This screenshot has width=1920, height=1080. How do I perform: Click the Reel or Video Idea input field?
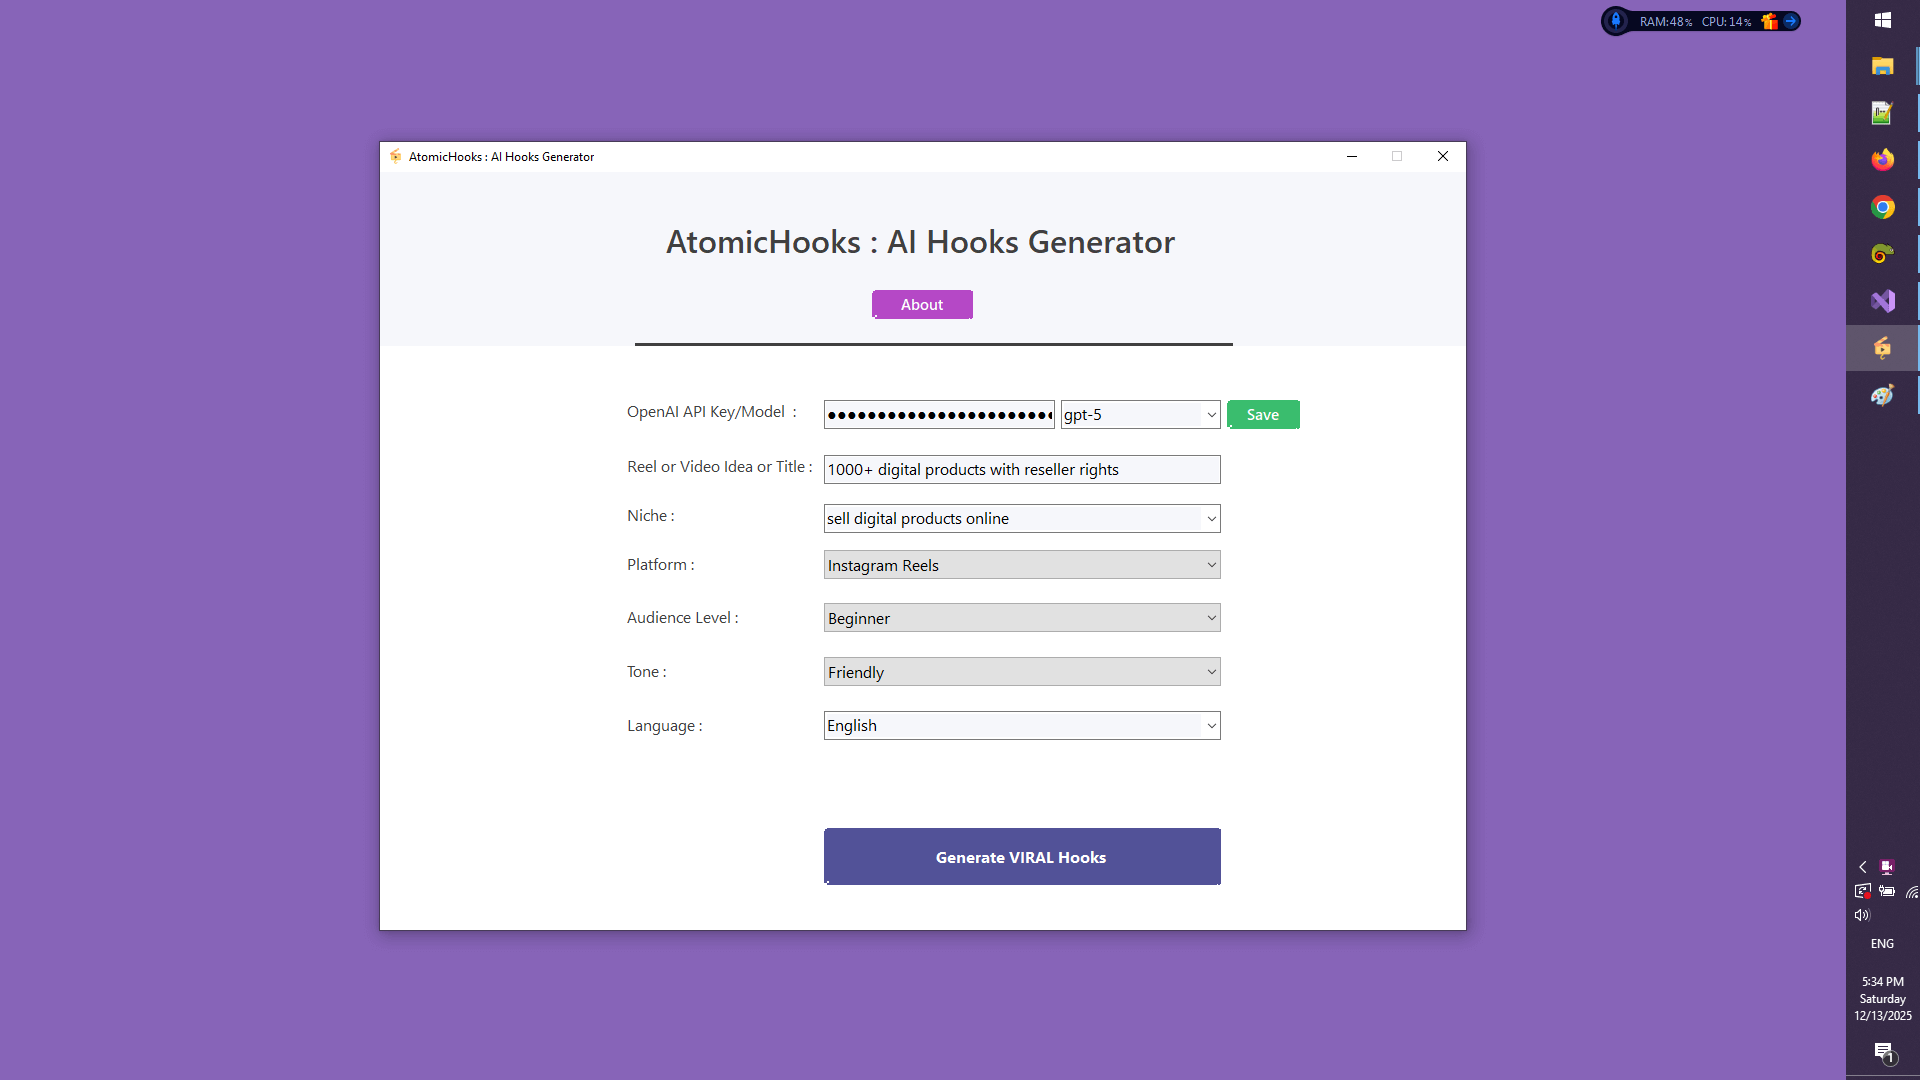pos(1021,469)
